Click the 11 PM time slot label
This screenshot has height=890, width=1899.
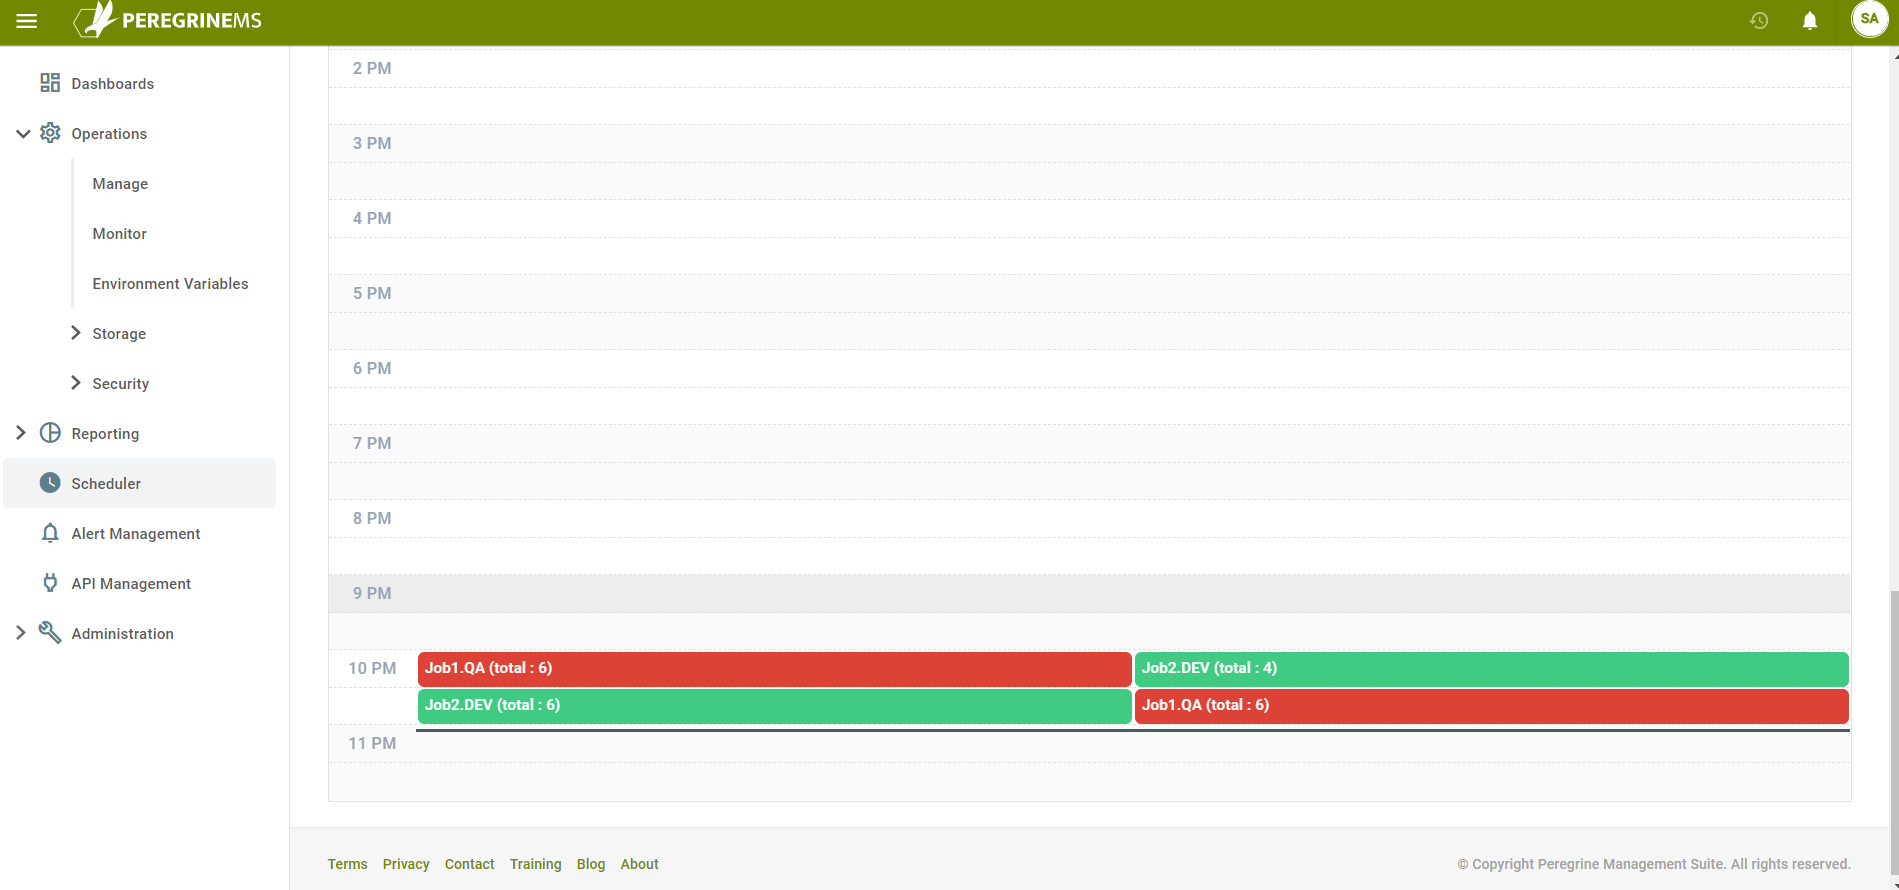[372, 743]
